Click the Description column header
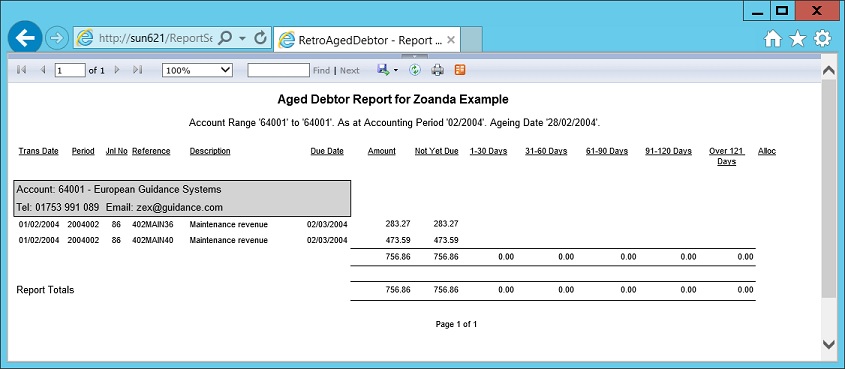The width and height of the screenshot is (845, 369). coord(210,151)
